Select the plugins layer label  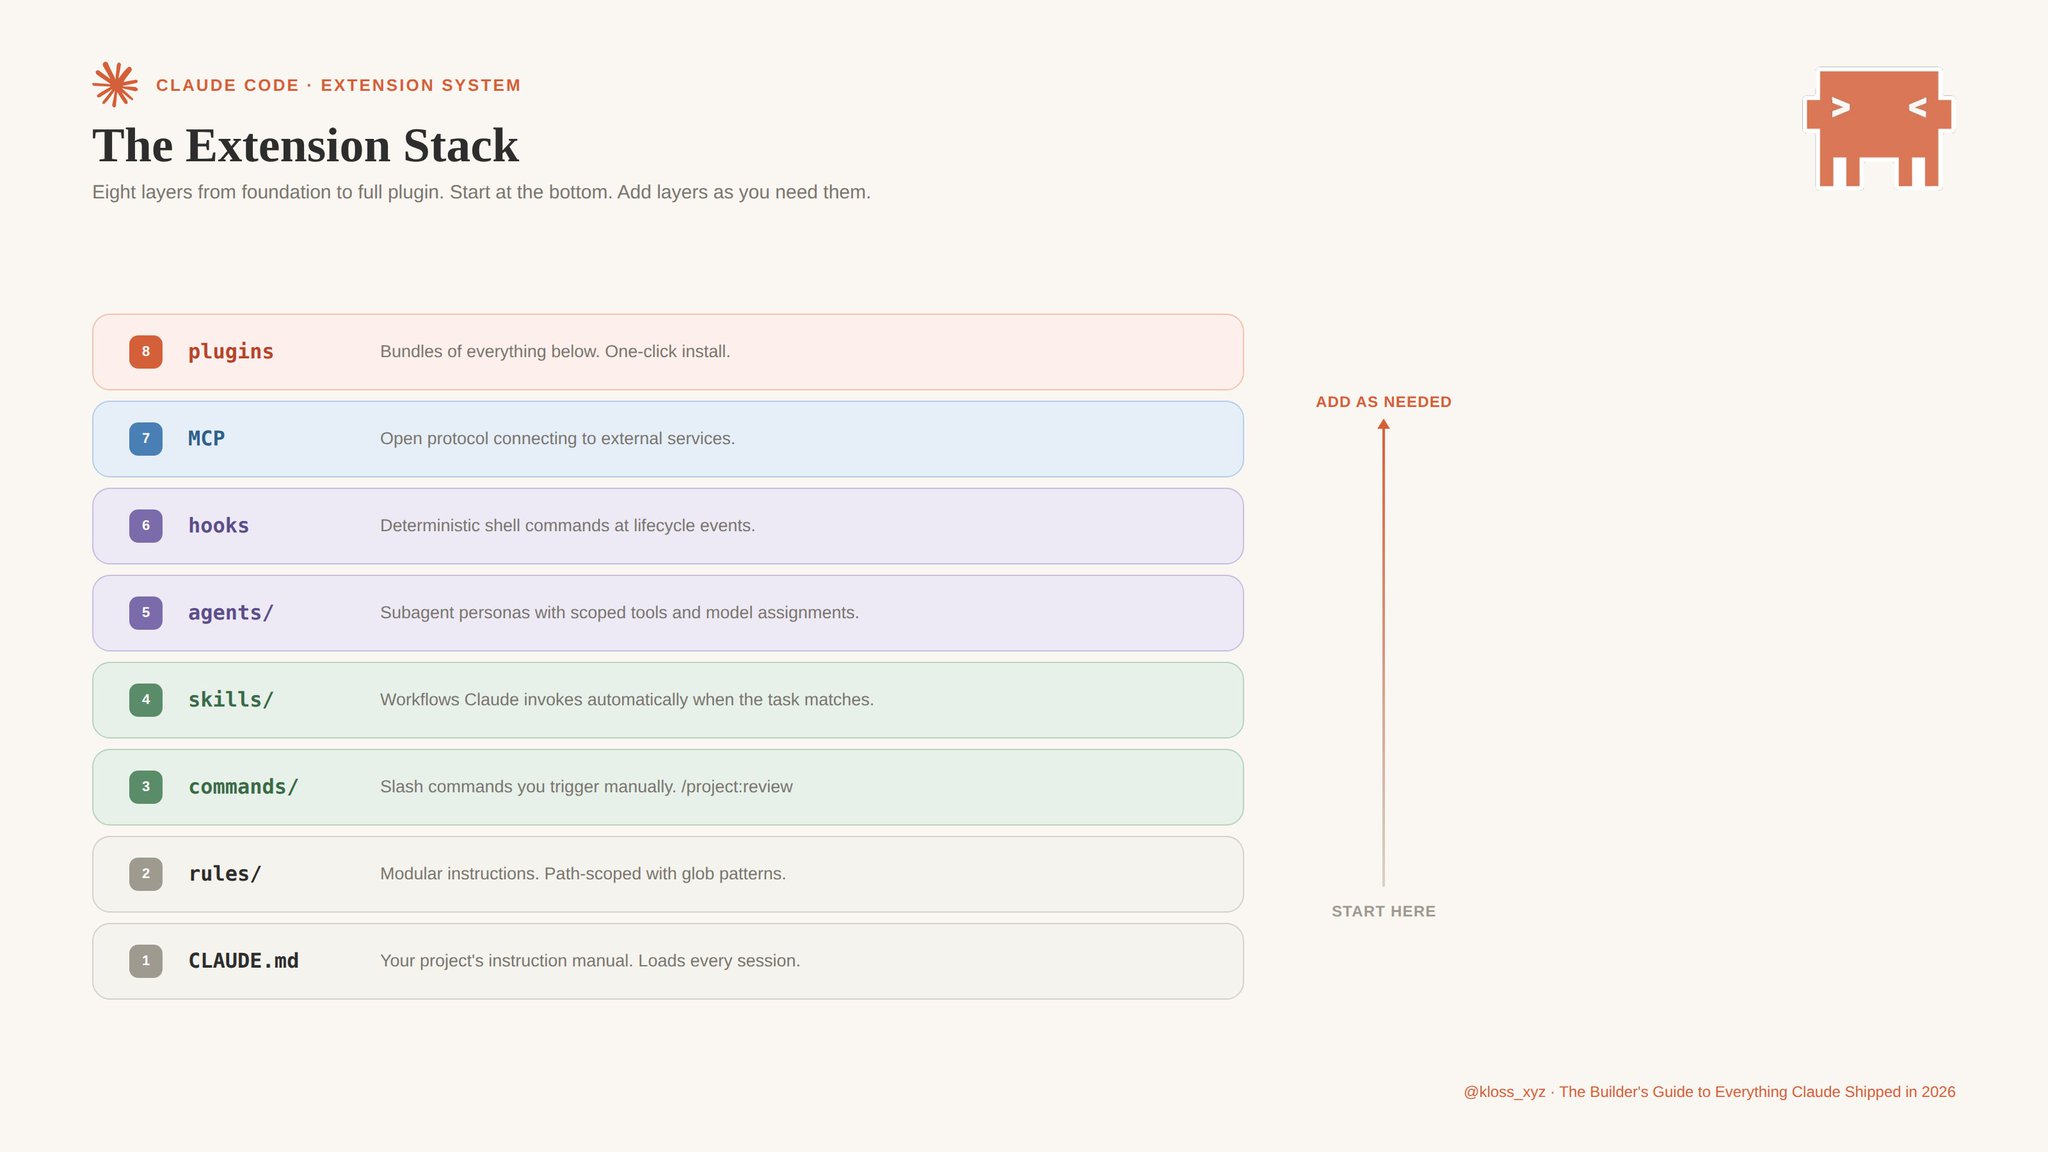coord(231,352)
